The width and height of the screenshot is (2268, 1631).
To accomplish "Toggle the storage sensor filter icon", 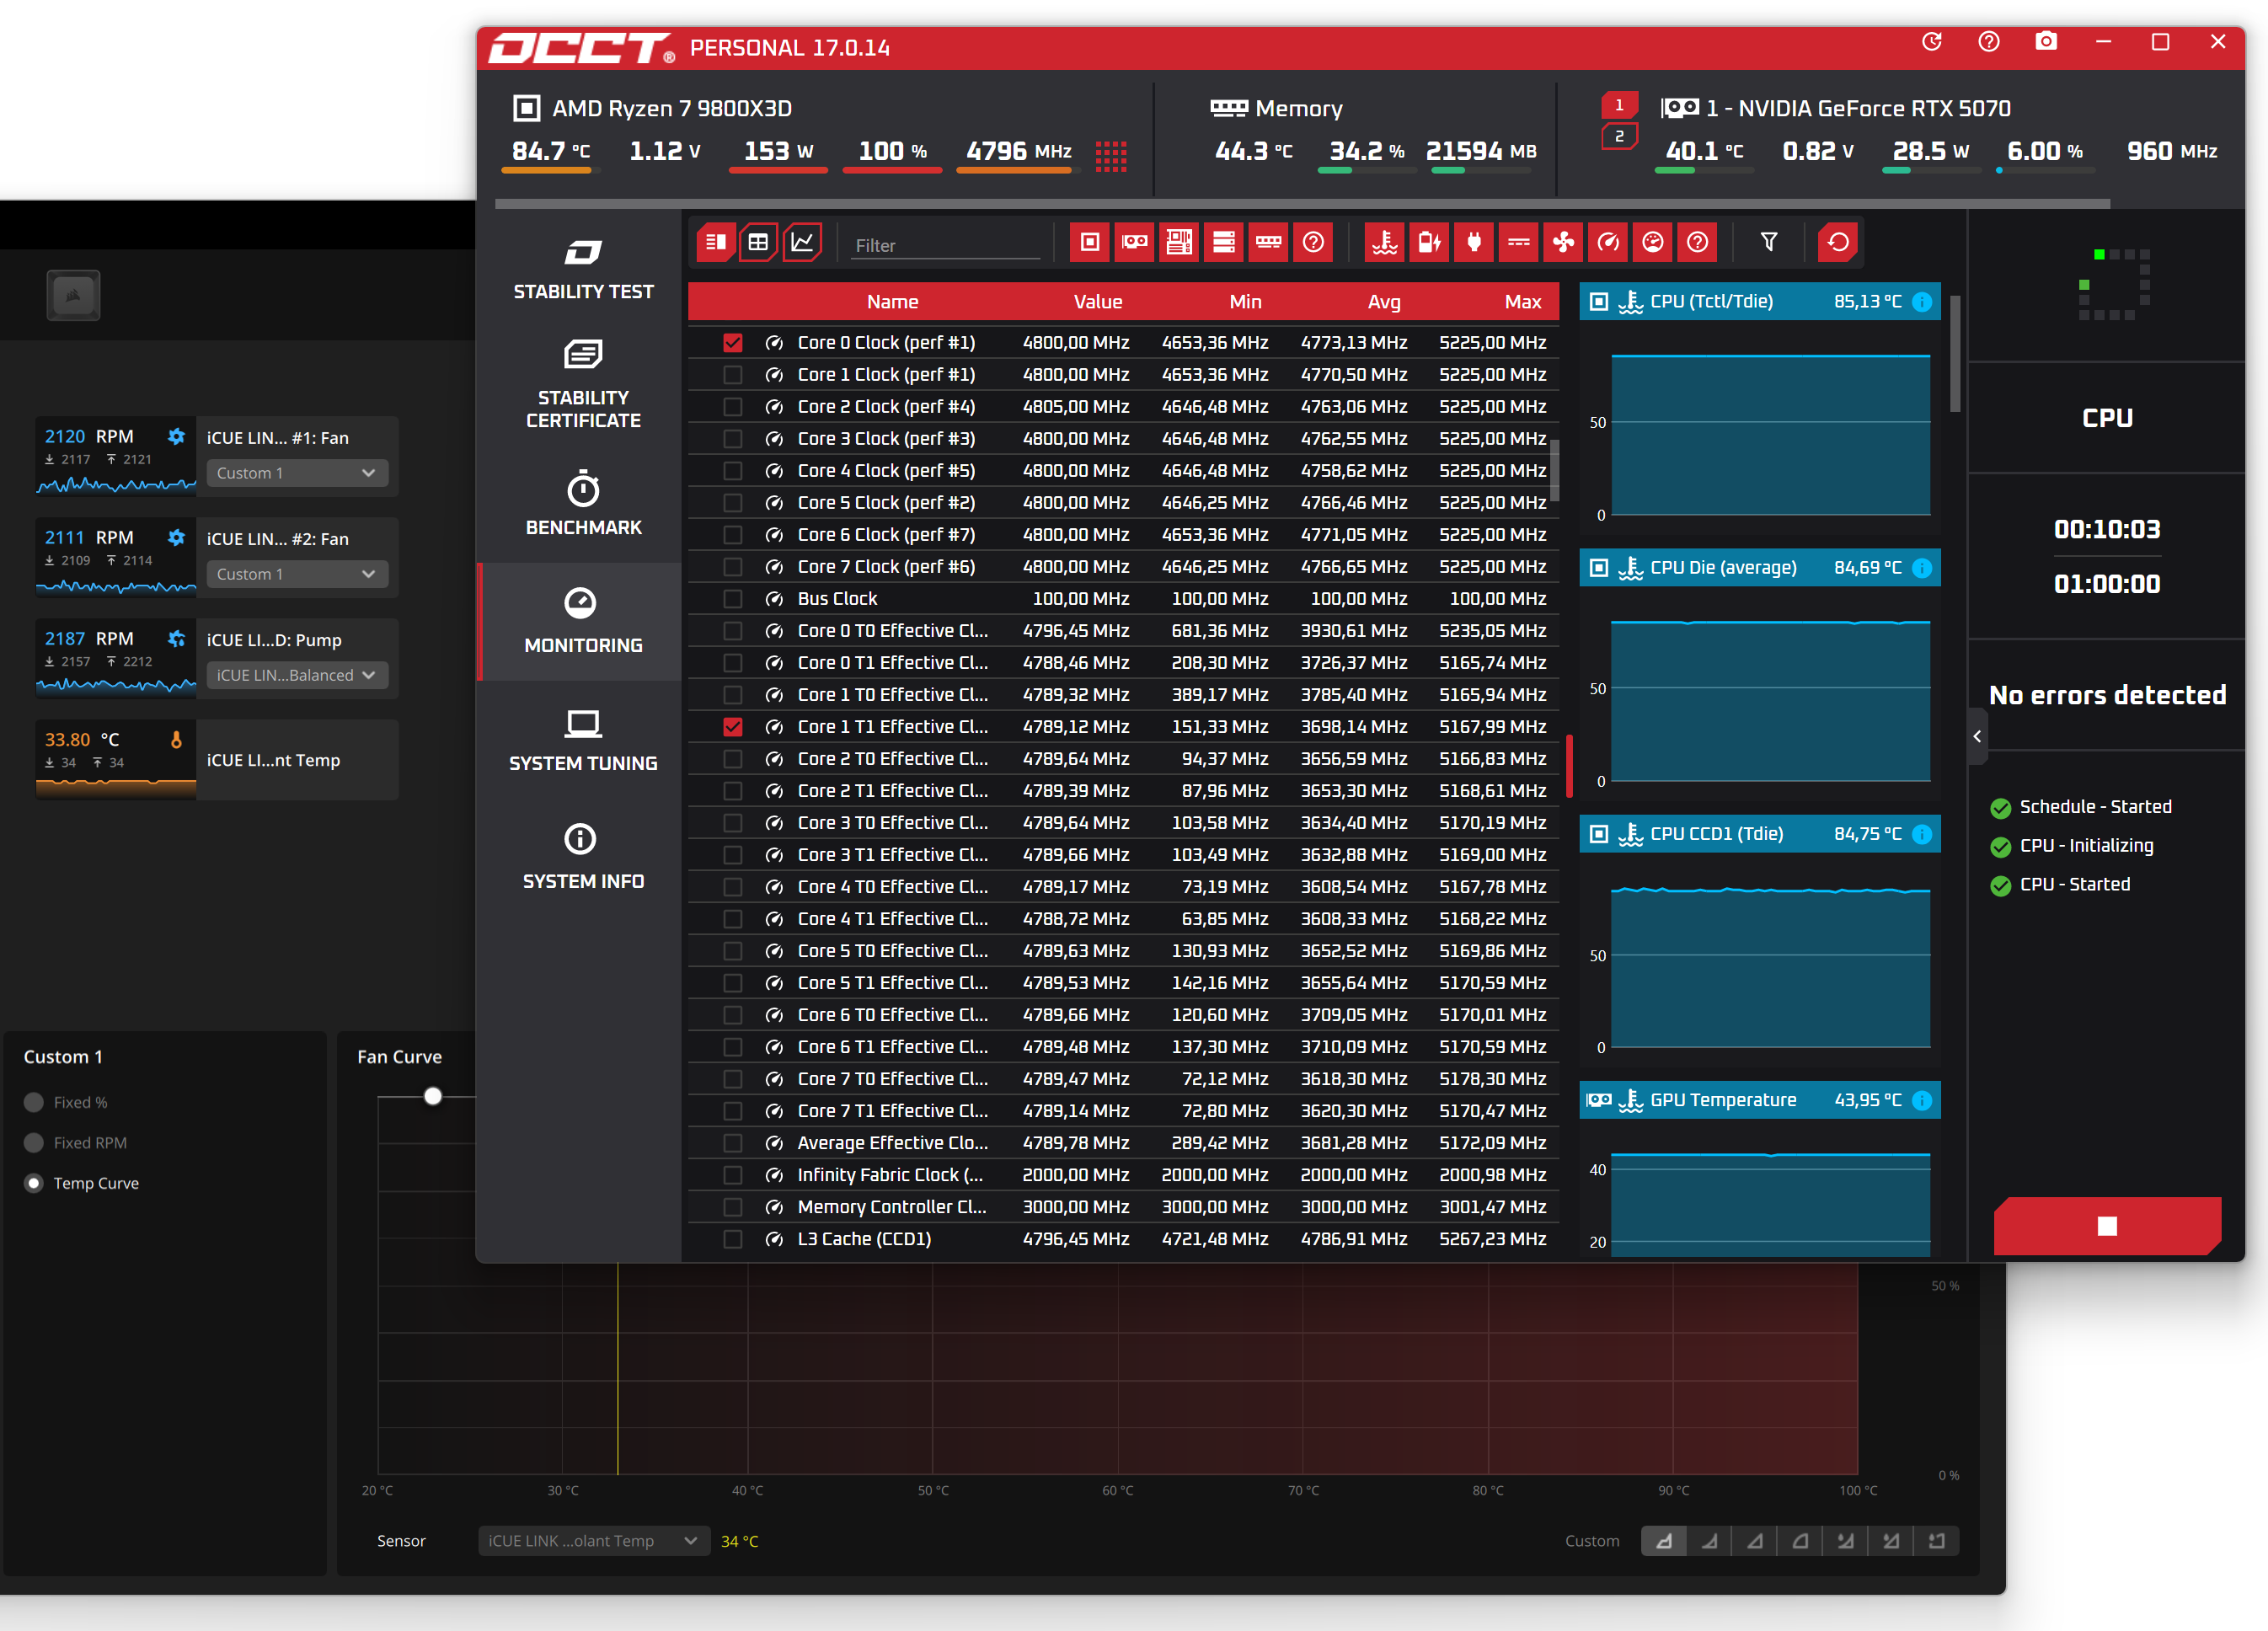I will [x=1224, y=242].
